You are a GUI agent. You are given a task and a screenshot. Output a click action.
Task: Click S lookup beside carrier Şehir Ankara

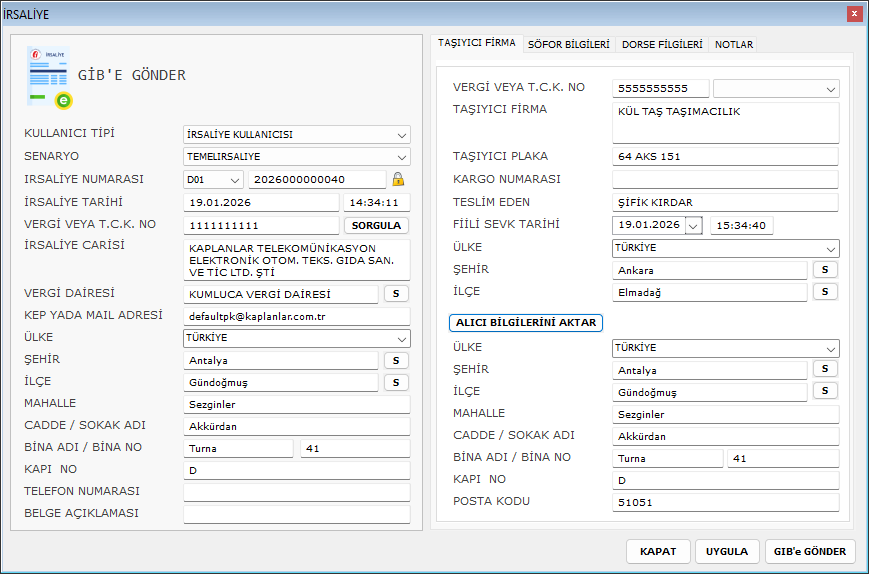[x=825, y=270]
